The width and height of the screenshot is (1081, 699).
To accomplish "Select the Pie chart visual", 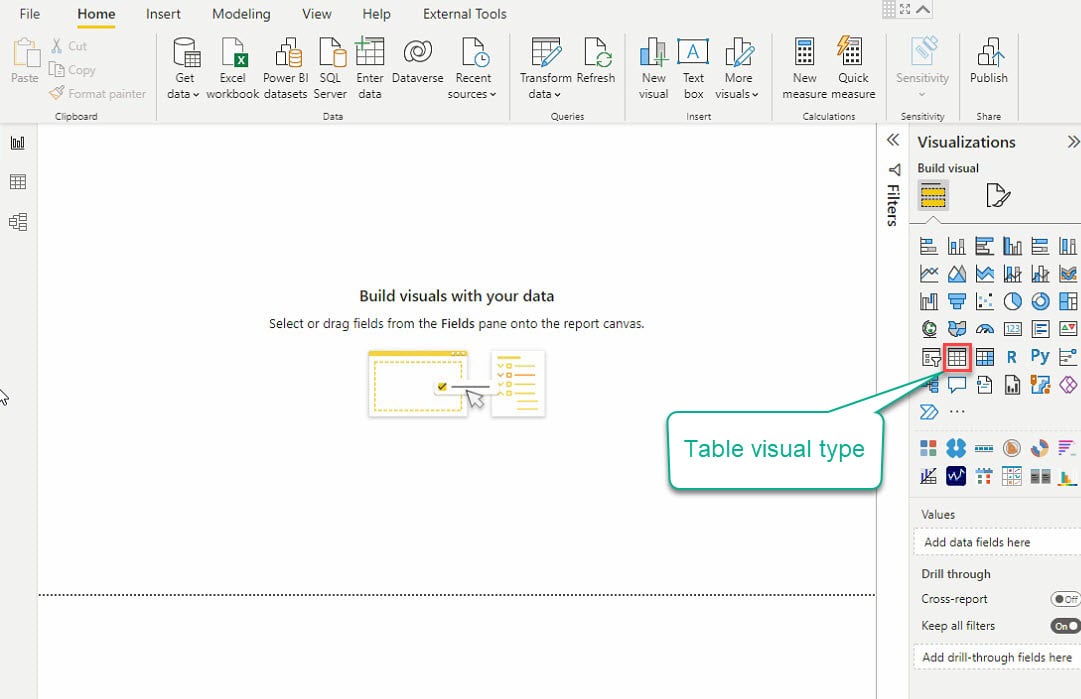I will (x=1012, y=301).
